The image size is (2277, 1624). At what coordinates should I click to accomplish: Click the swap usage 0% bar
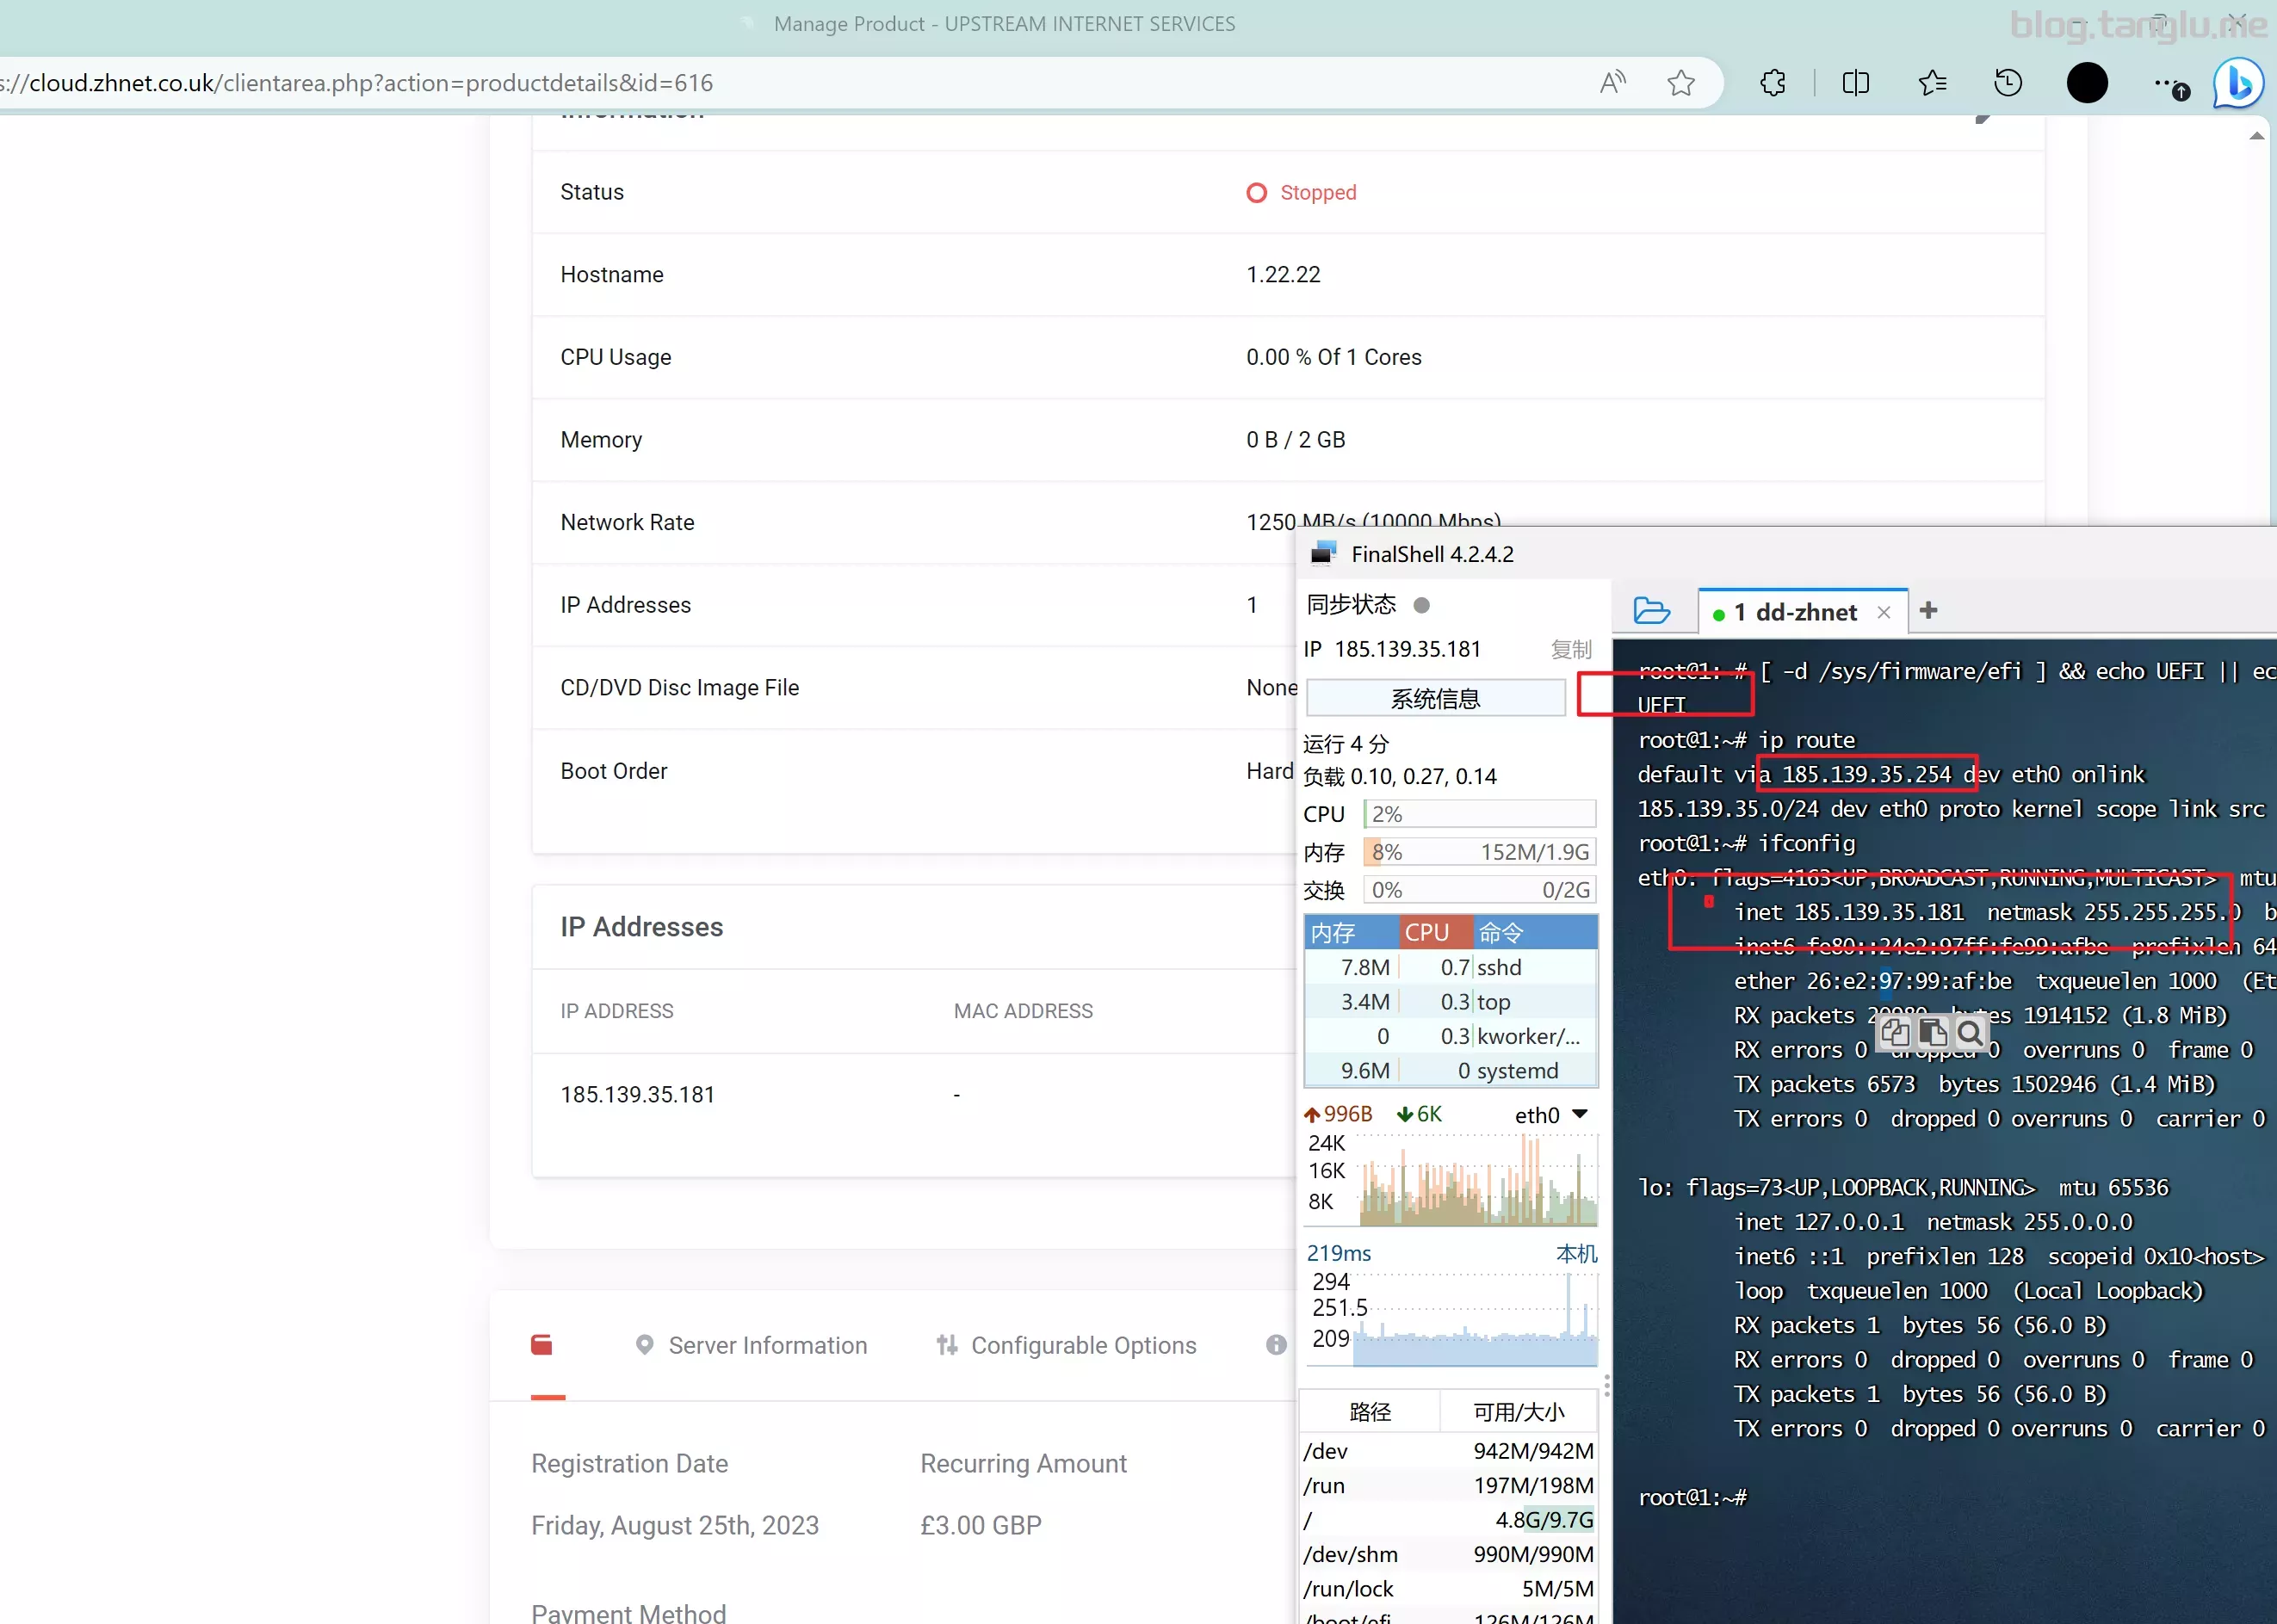click(1479, 890)
